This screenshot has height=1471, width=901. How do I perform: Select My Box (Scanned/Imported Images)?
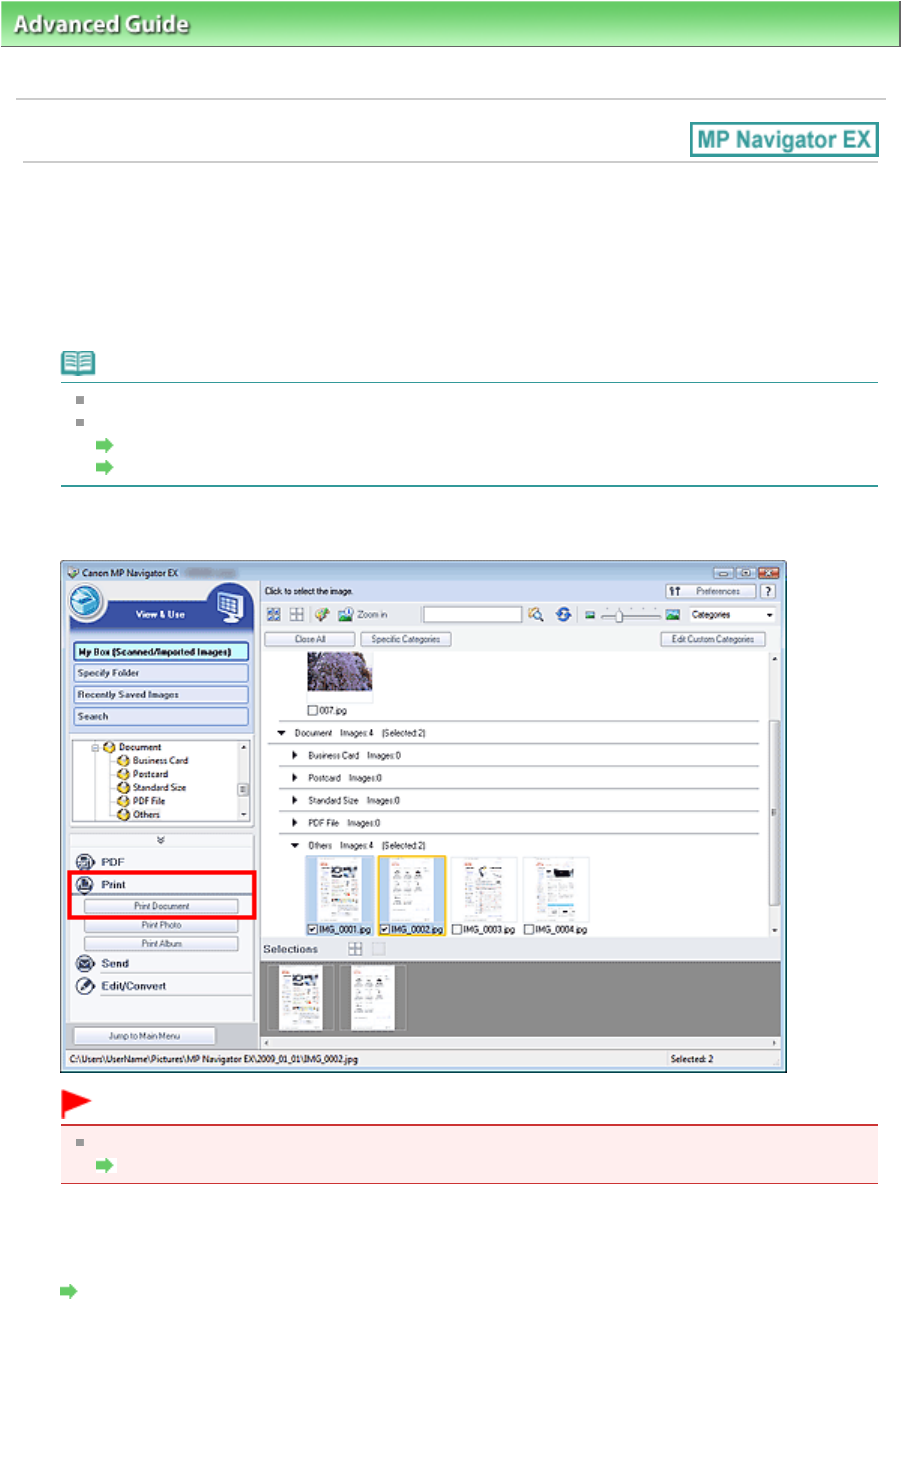pos(160,652)
